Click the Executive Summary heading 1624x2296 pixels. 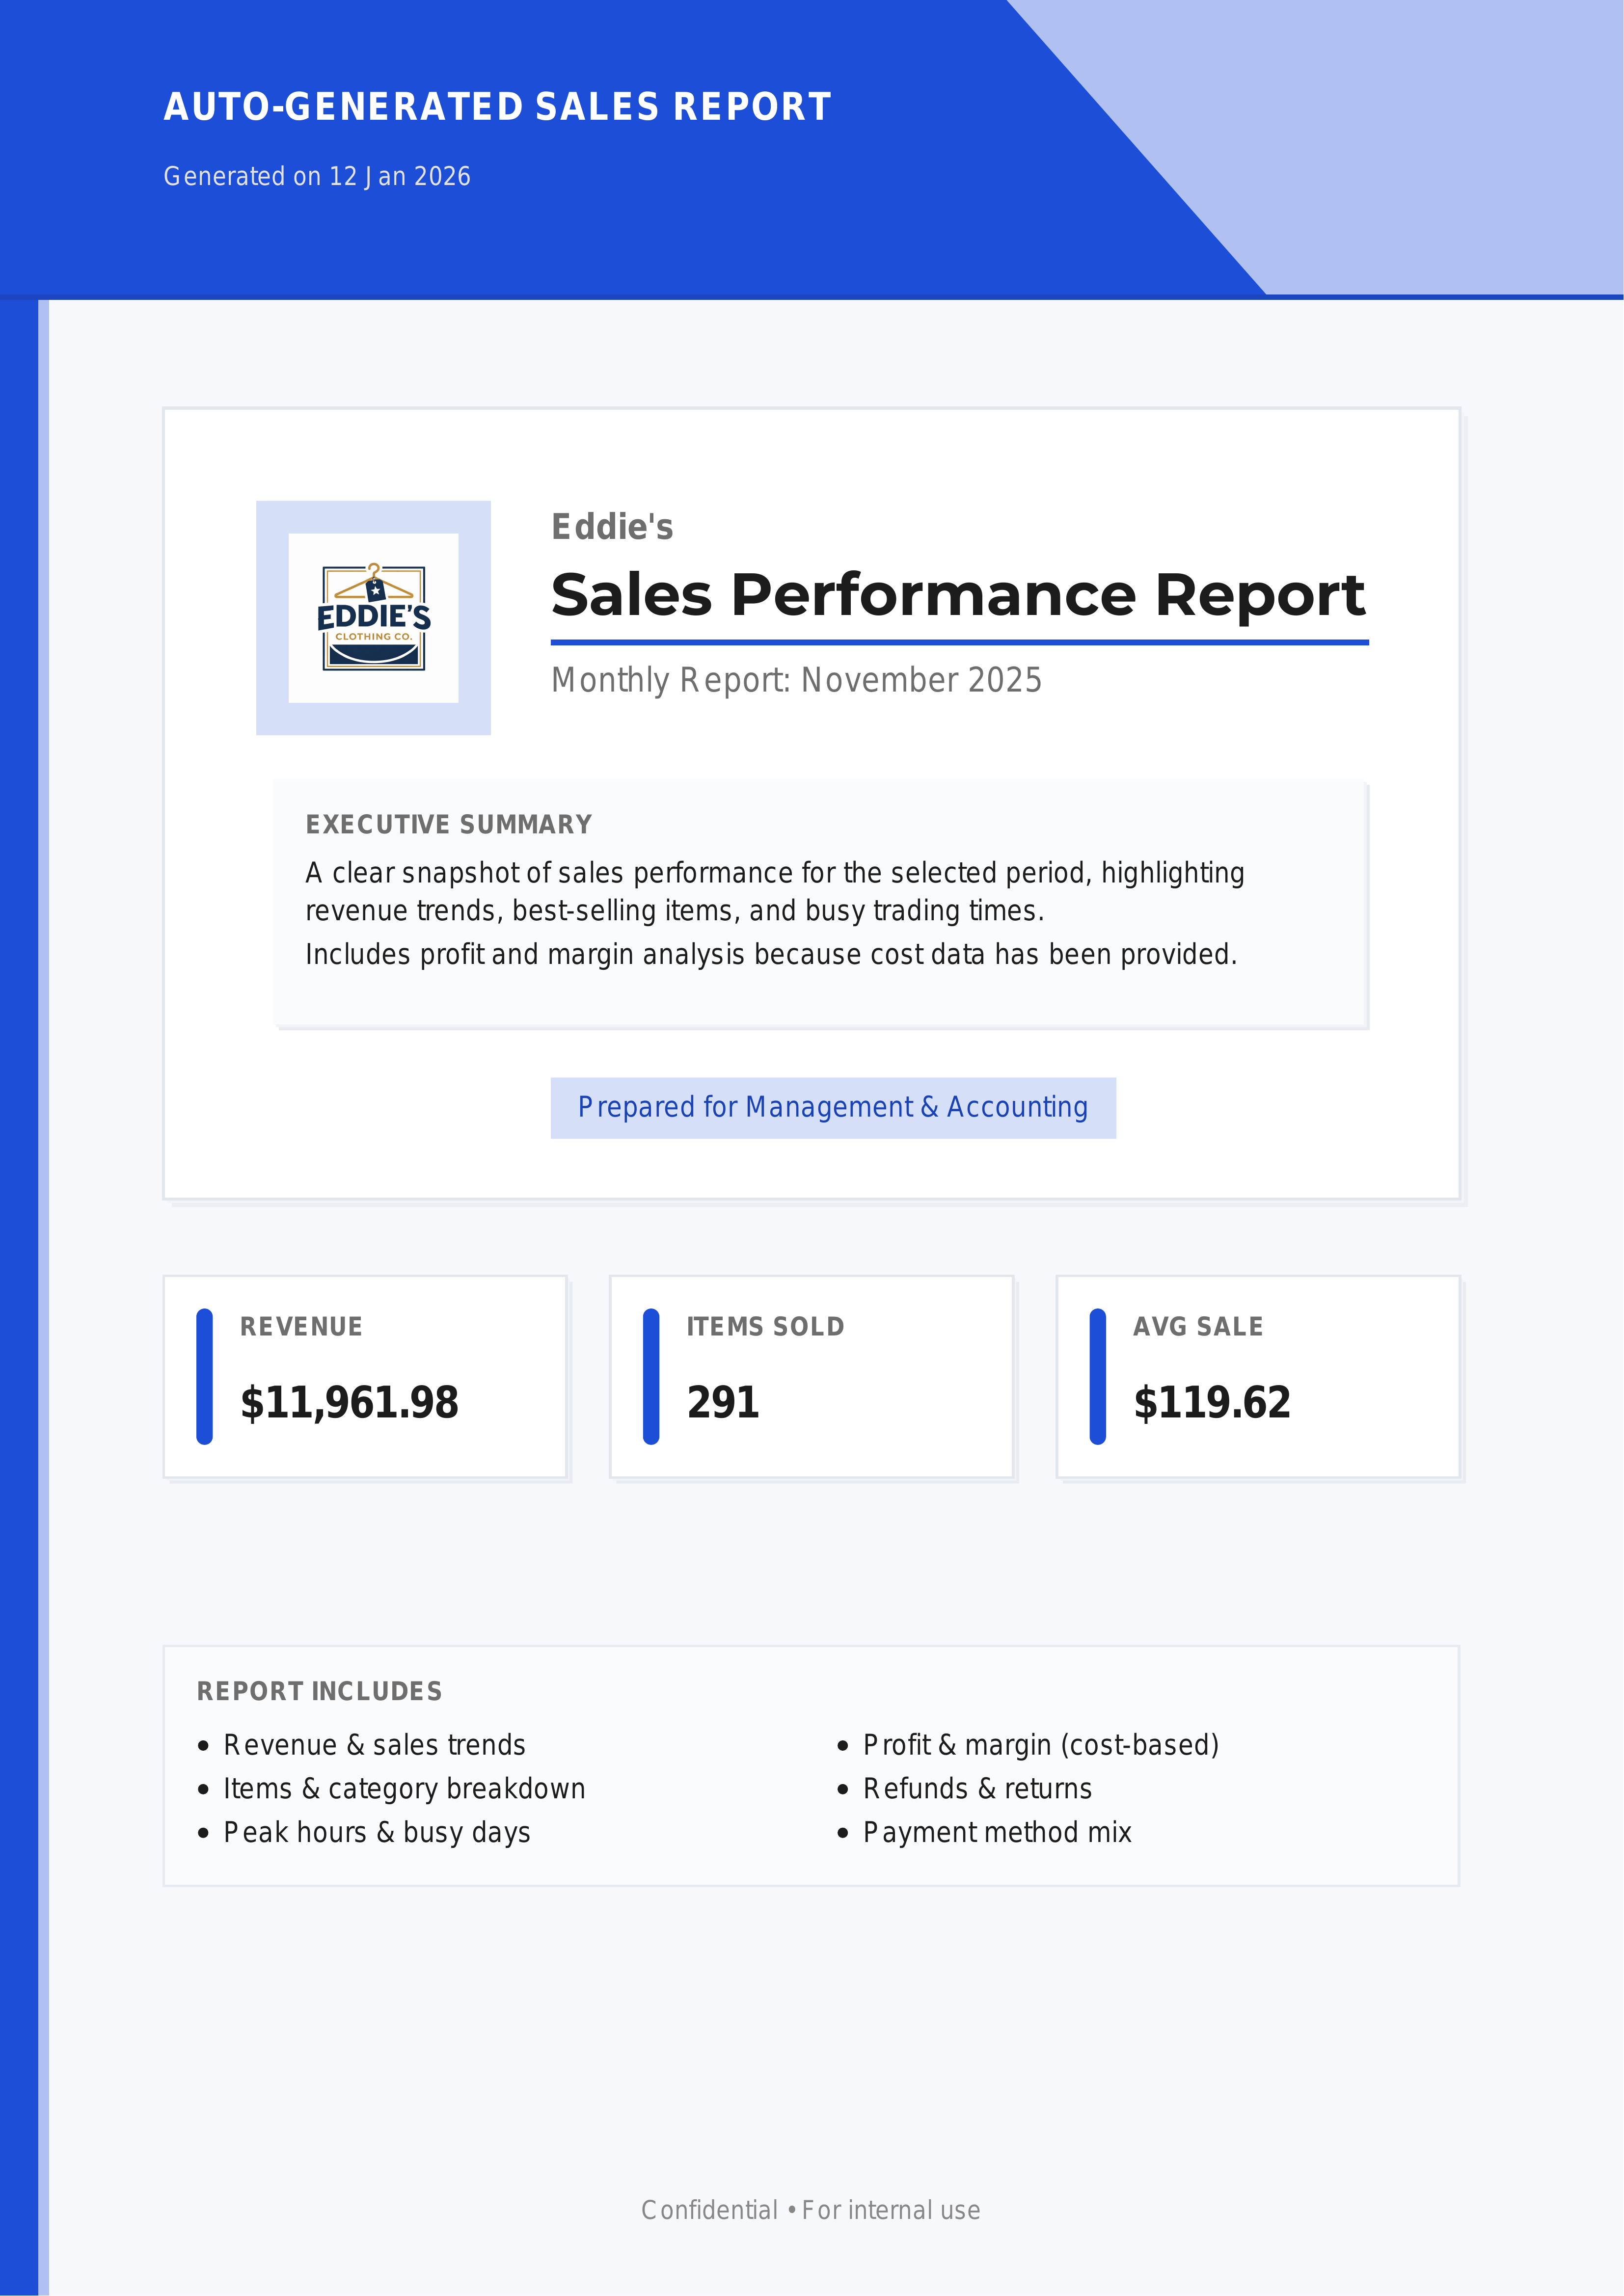click(448, 824)
